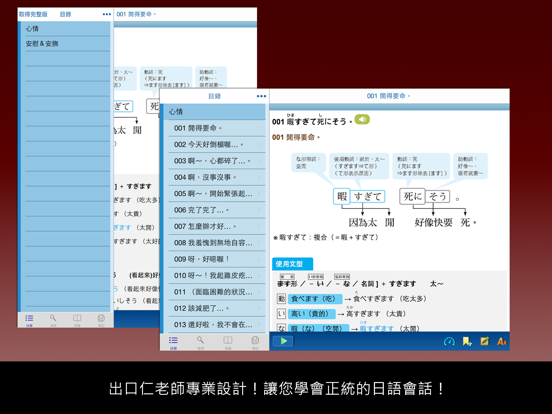552x414 pixels.
Task: Start playback with the green play button
Action: click(x=283, y=341)
